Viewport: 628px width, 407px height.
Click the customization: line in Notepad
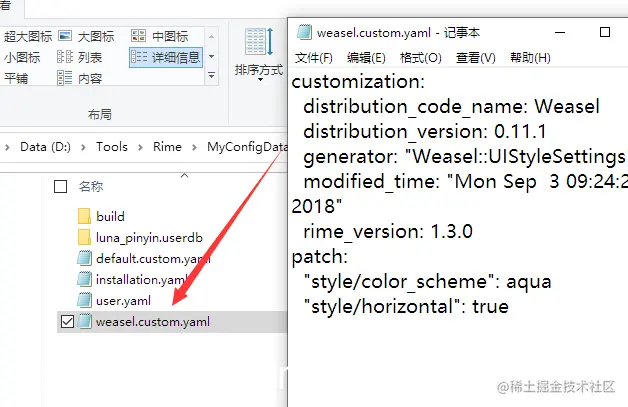coord(358,82)
